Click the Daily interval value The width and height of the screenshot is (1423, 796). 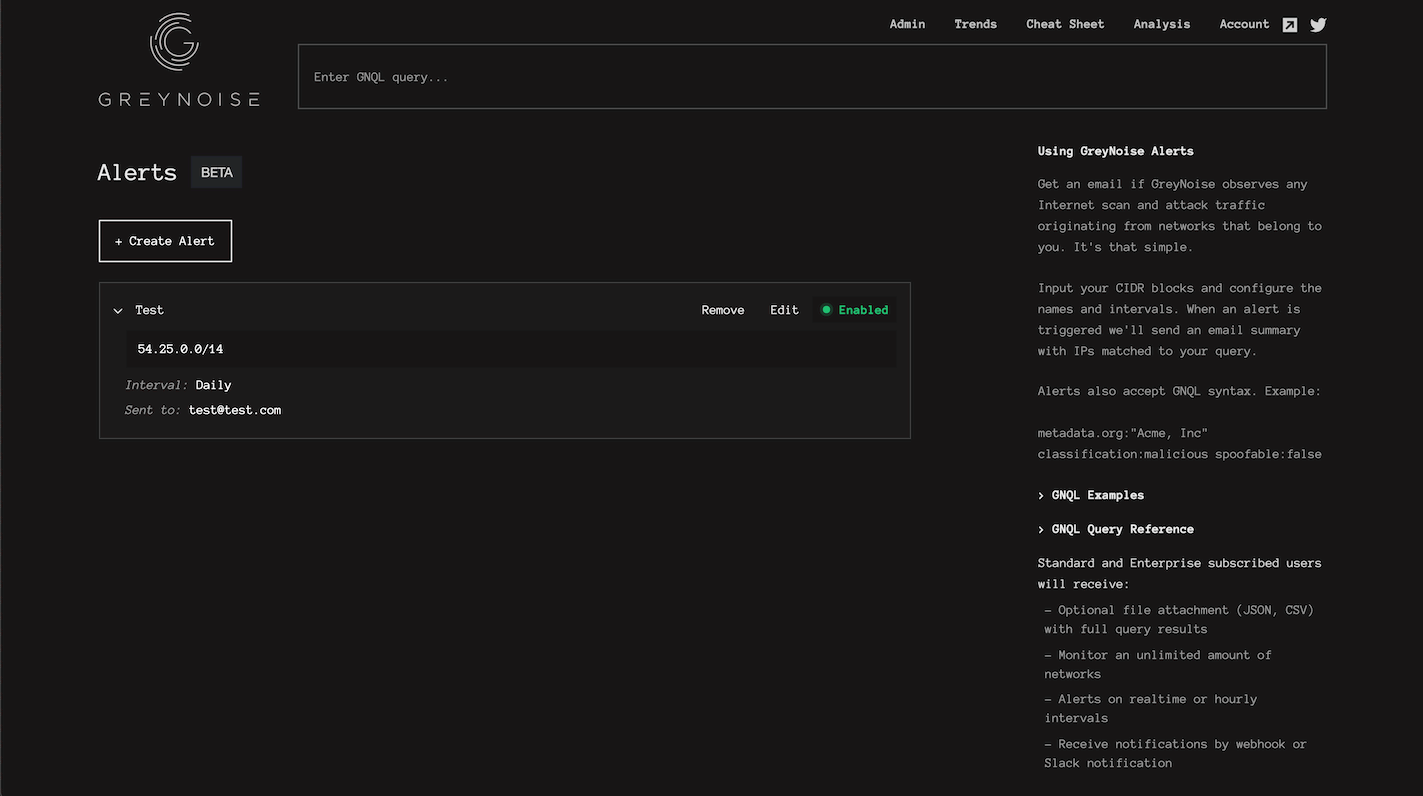coord(213,385)
